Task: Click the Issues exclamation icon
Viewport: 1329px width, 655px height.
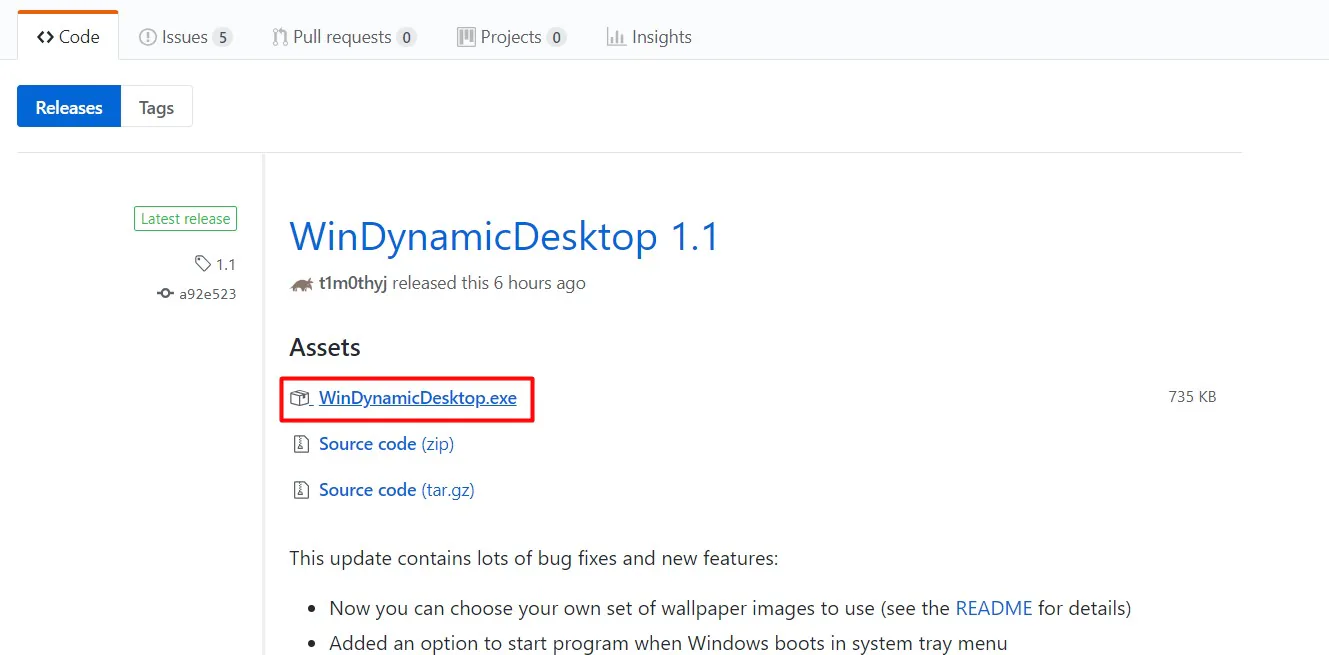Action: click(147, 37)
